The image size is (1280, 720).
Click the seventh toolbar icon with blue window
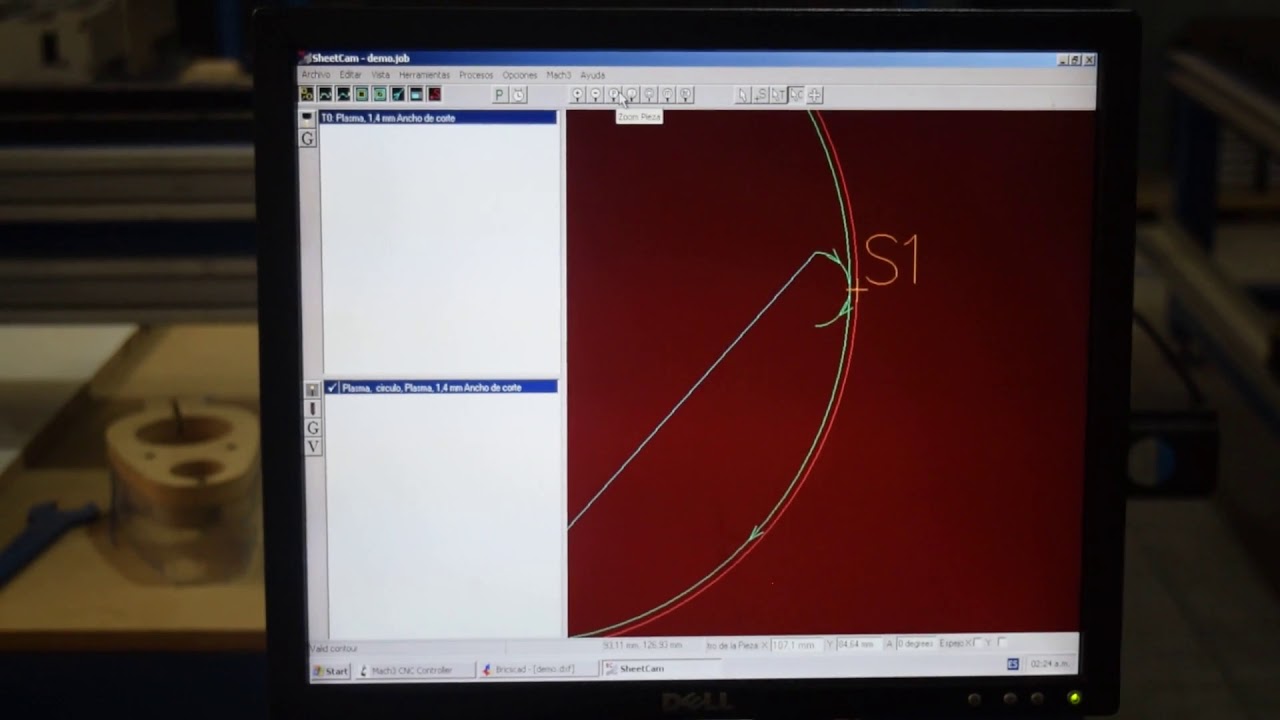(x=416, y=94)
